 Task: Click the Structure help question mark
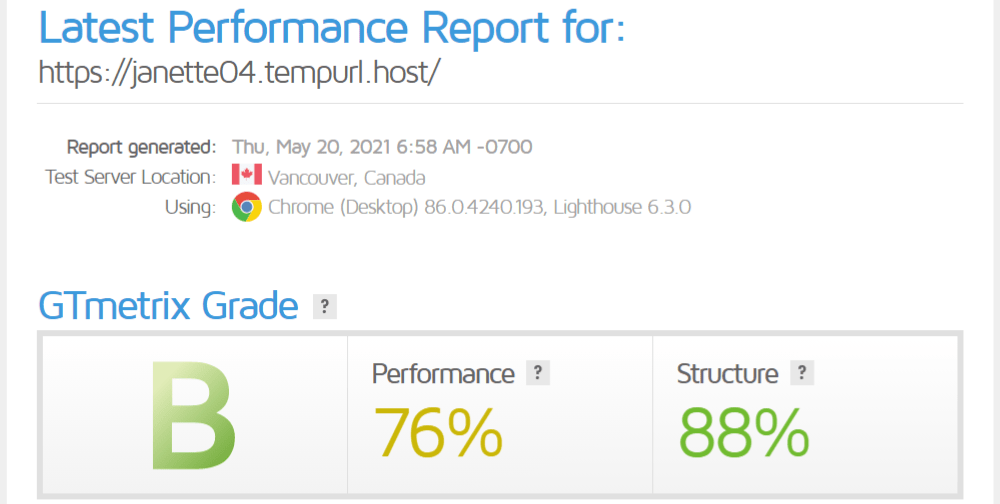pos(801,373)
